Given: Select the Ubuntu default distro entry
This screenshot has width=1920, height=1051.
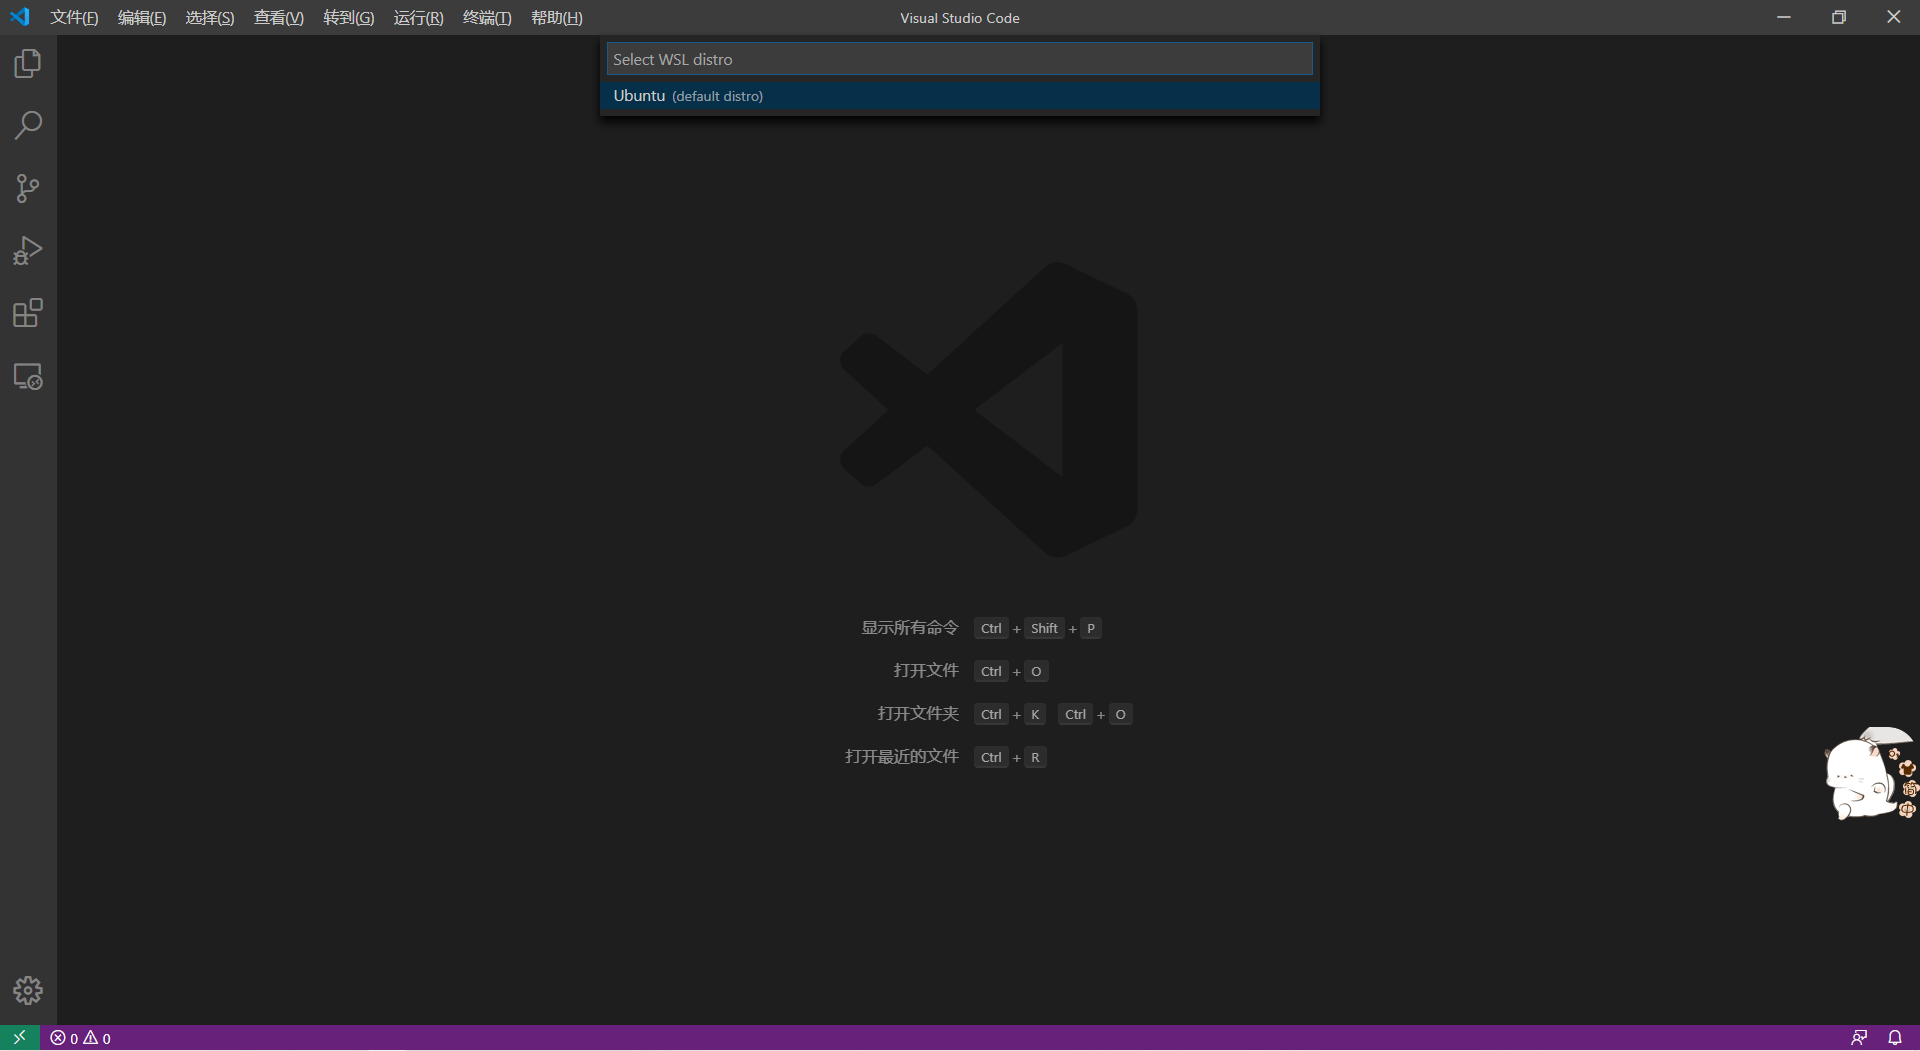Looking at the screenshot, I should (x=959, y=96).
